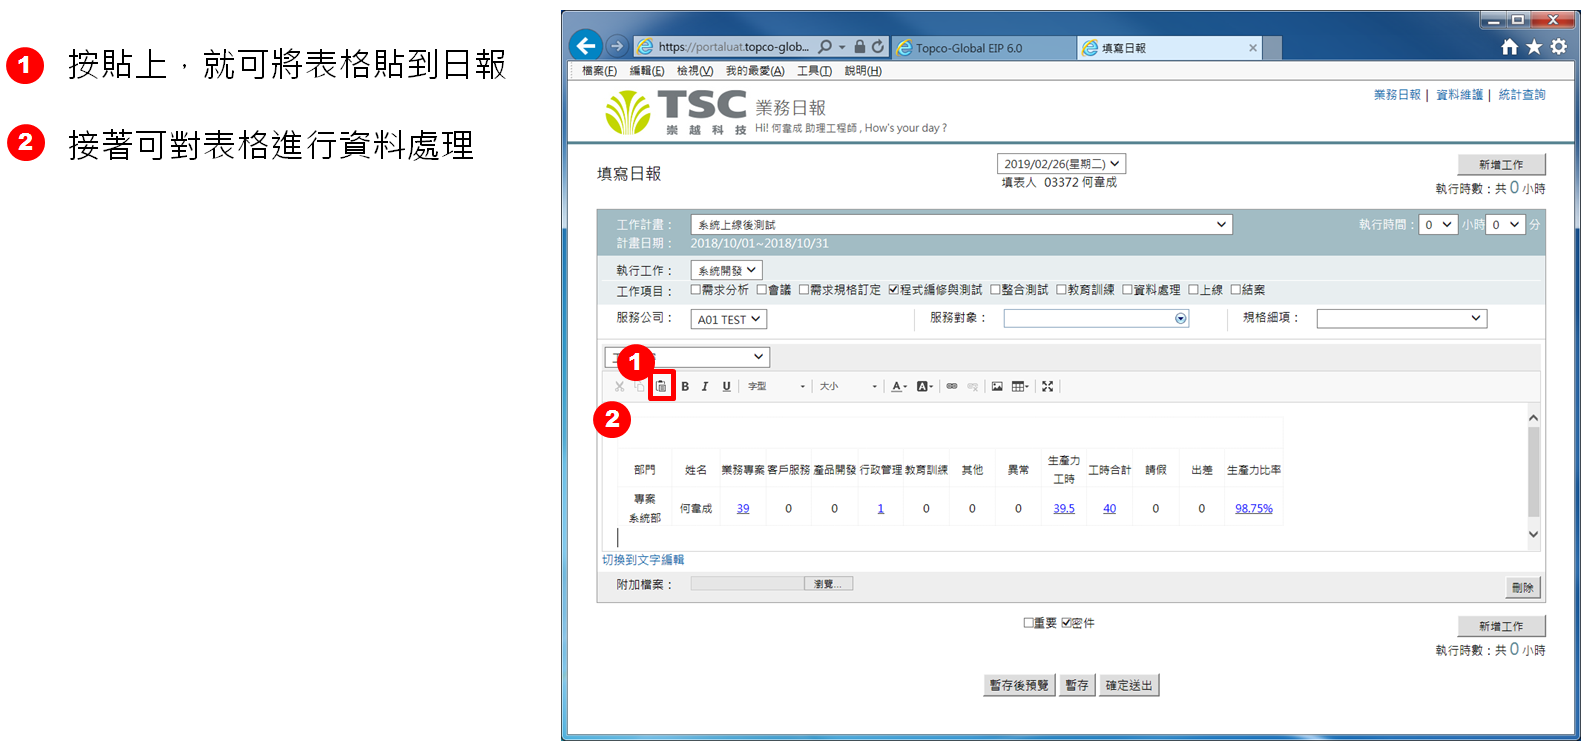1591x755 pixels.
Task: Uncheck the 程式維修與測試 checkbox
Action: [893, 290]
